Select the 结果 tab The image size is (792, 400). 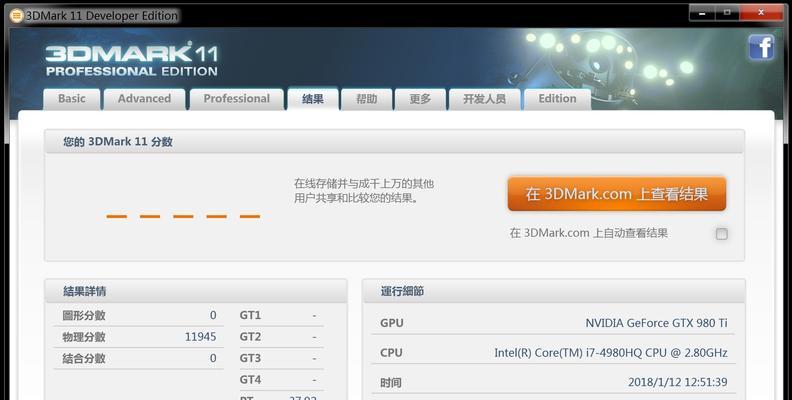[313, 99]
